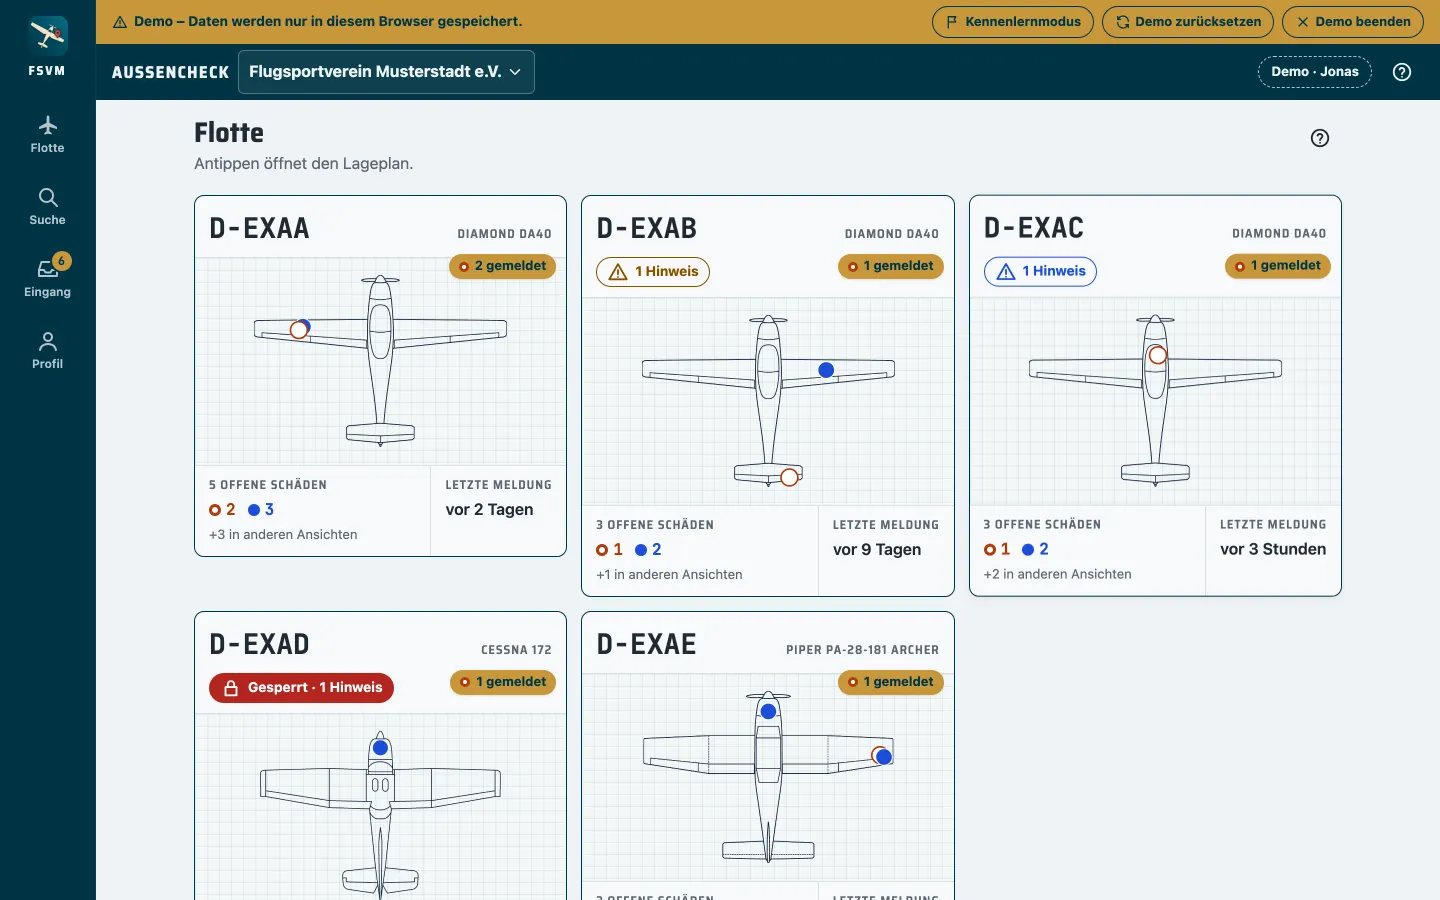
Task: Open the Suche search page
Action: pos(47,207)
